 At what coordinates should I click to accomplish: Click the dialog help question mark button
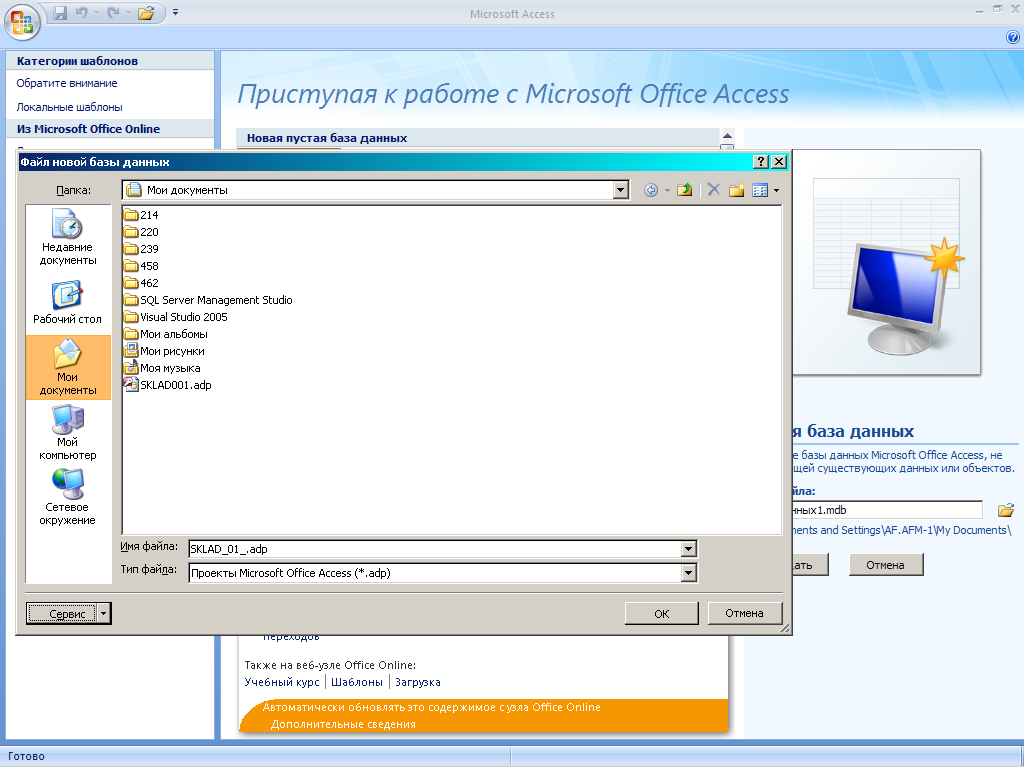tap(761, 162)
